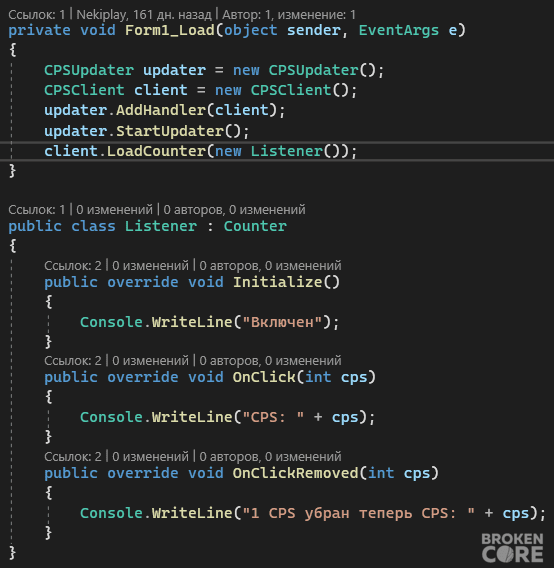Image resolution: width=554 pixels, height=568 pixels.
Task: Open the 'Ссылок: 2' CodeLens above OnClickRemoved
Action: coord(73,456)
